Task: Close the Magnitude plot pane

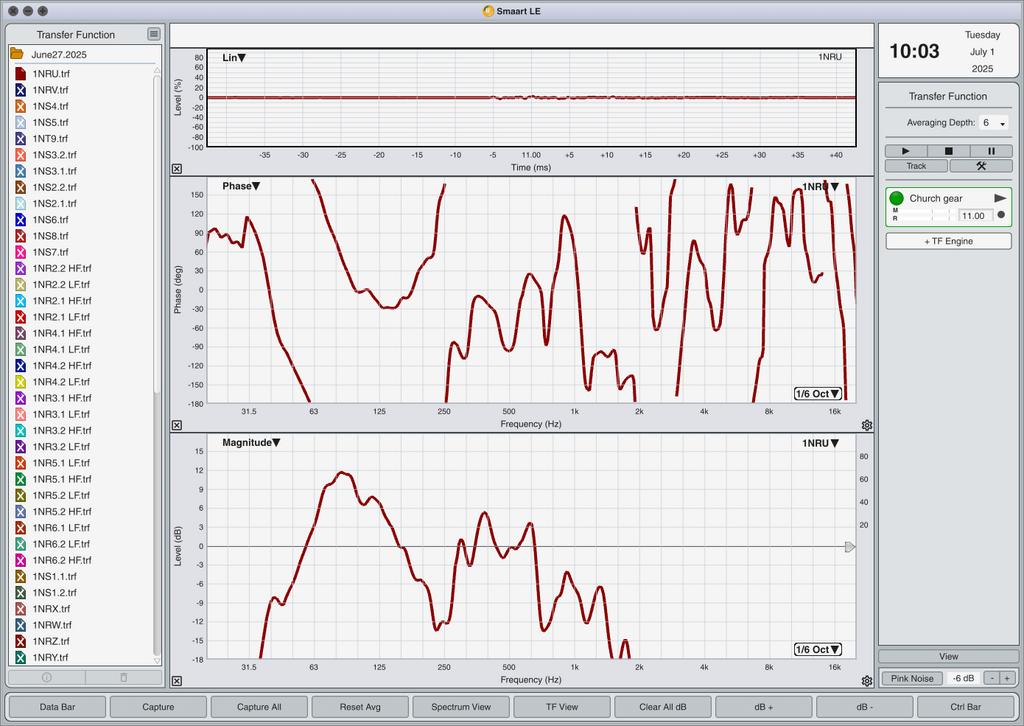Action: click(x=176, y=681)
